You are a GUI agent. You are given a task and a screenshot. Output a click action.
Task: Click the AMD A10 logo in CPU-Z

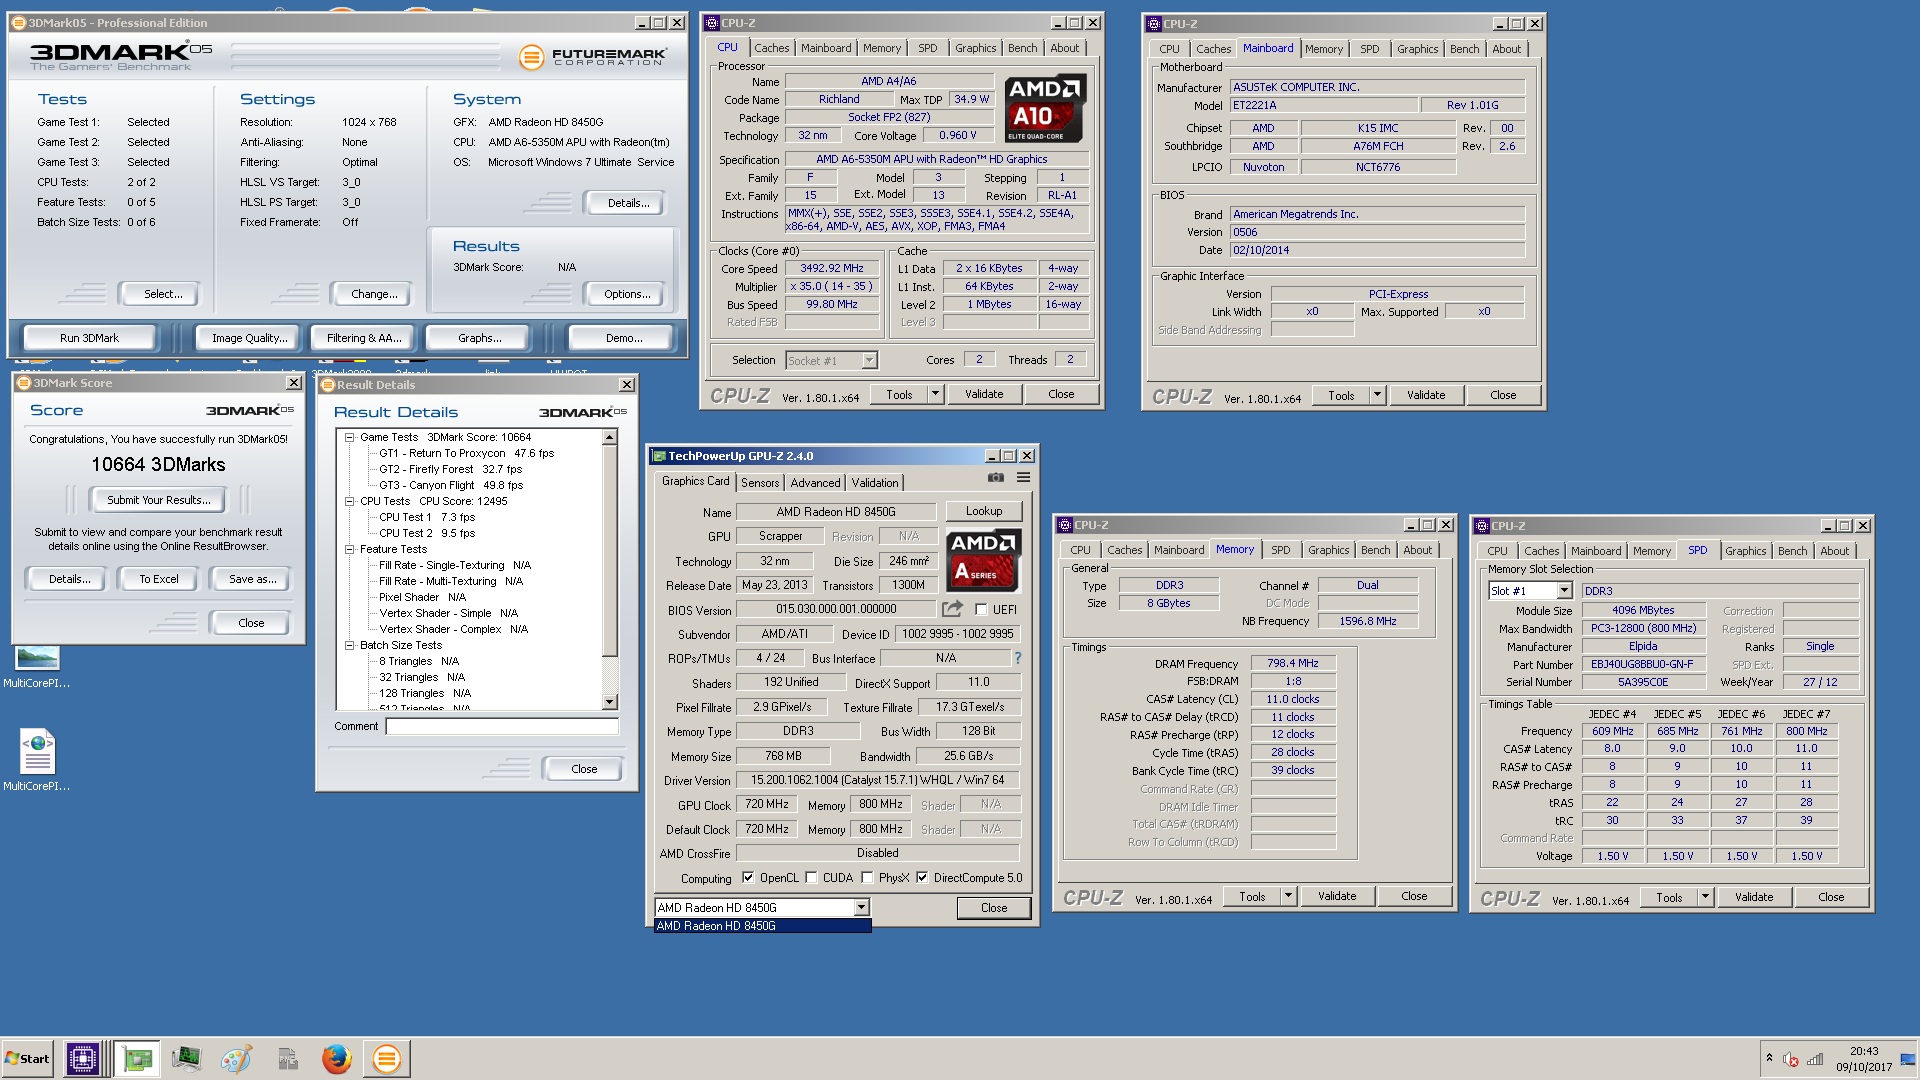[1044, 108]
